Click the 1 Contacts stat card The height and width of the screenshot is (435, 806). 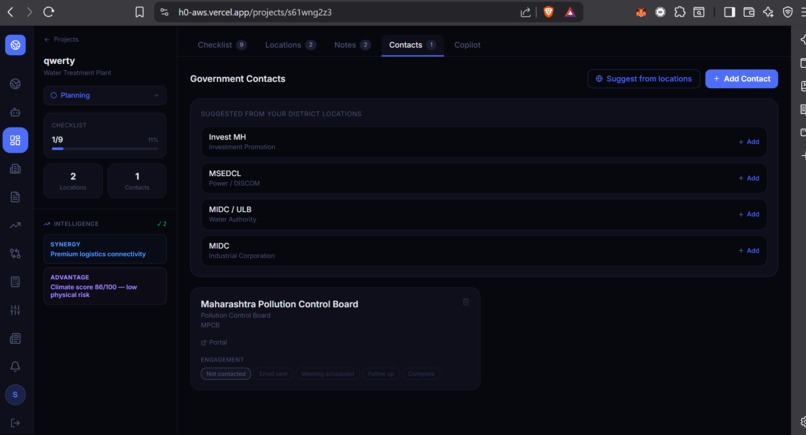[137, 180]
